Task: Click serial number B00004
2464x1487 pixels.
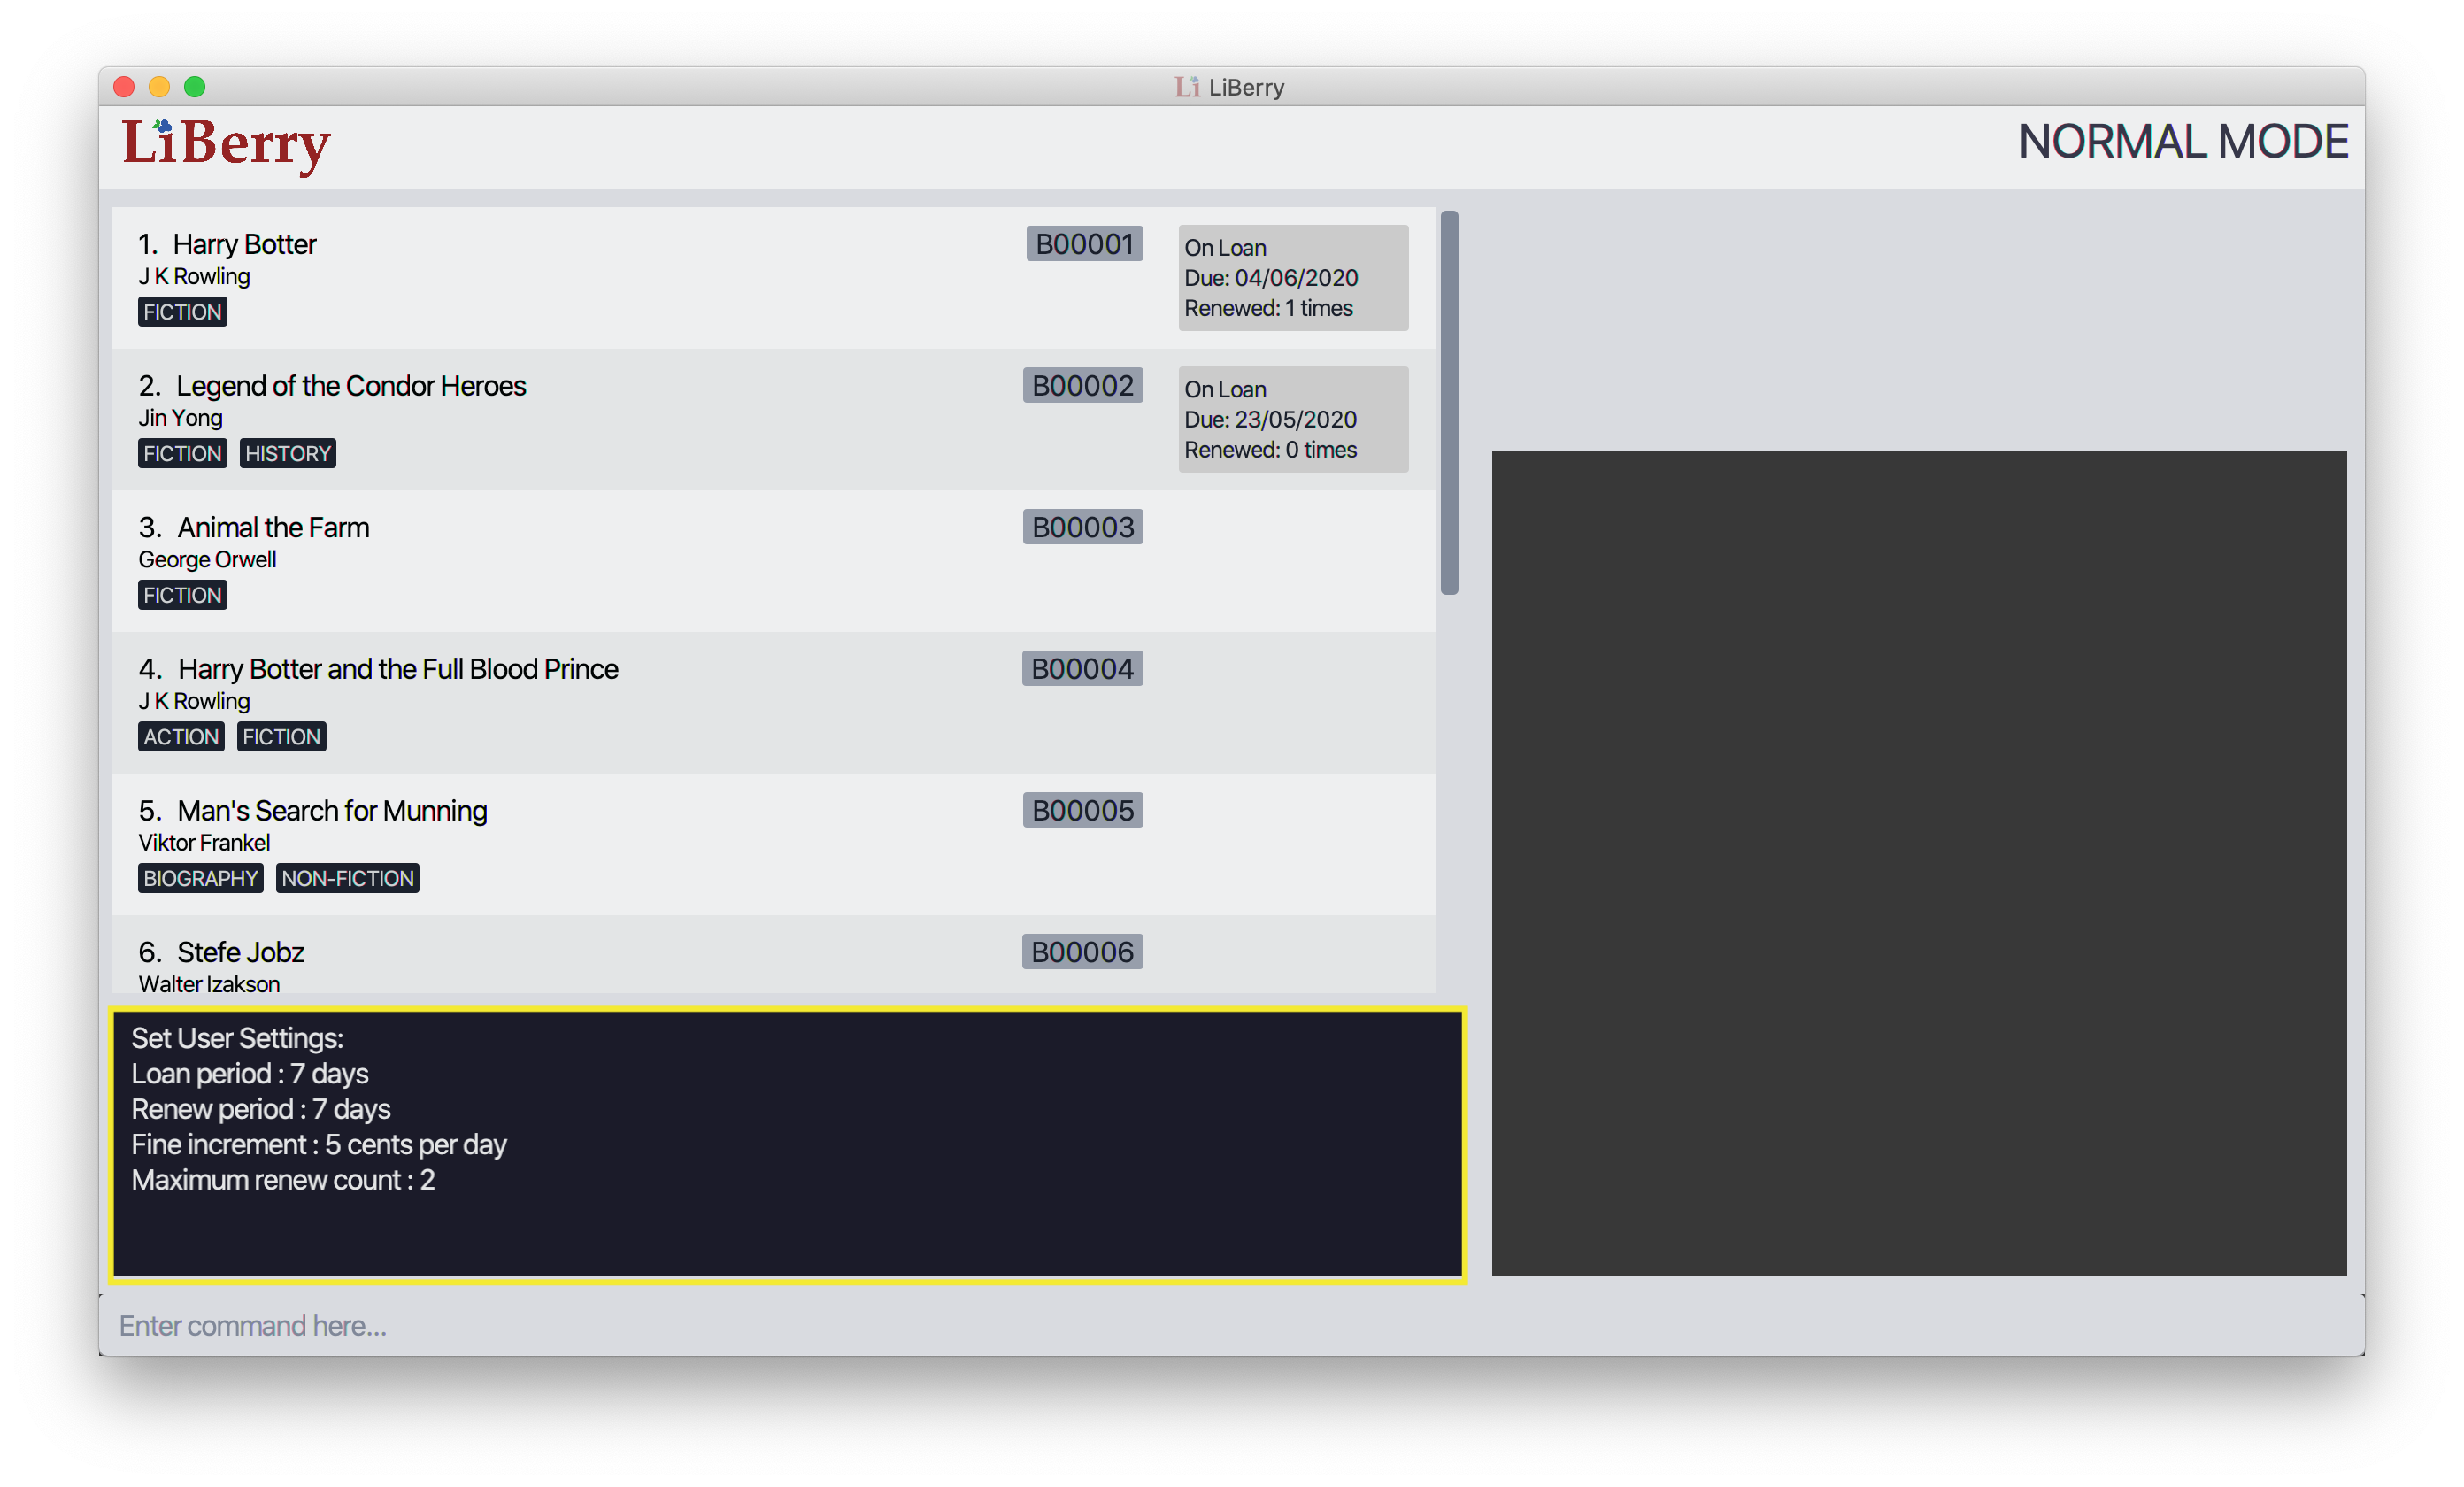Action: tap(1082, 669)
